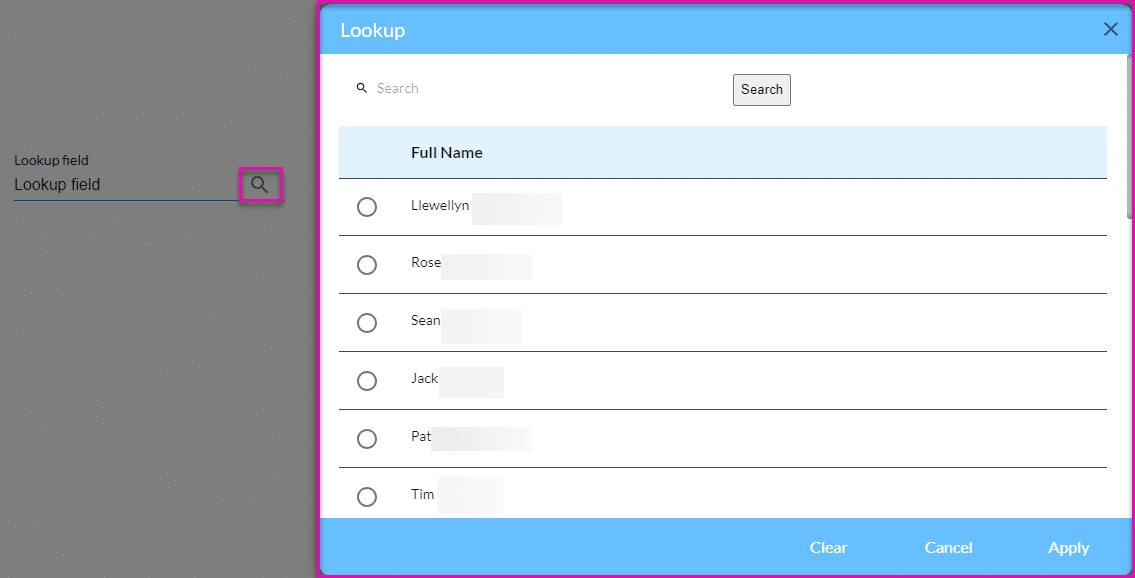Choose the radio button for Tim
The image size is (1135, 578).
tap(367, 497)
